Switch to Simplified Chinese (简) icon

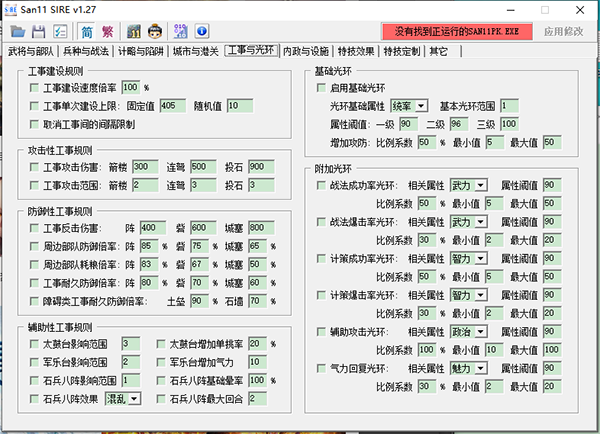[87, 31]
